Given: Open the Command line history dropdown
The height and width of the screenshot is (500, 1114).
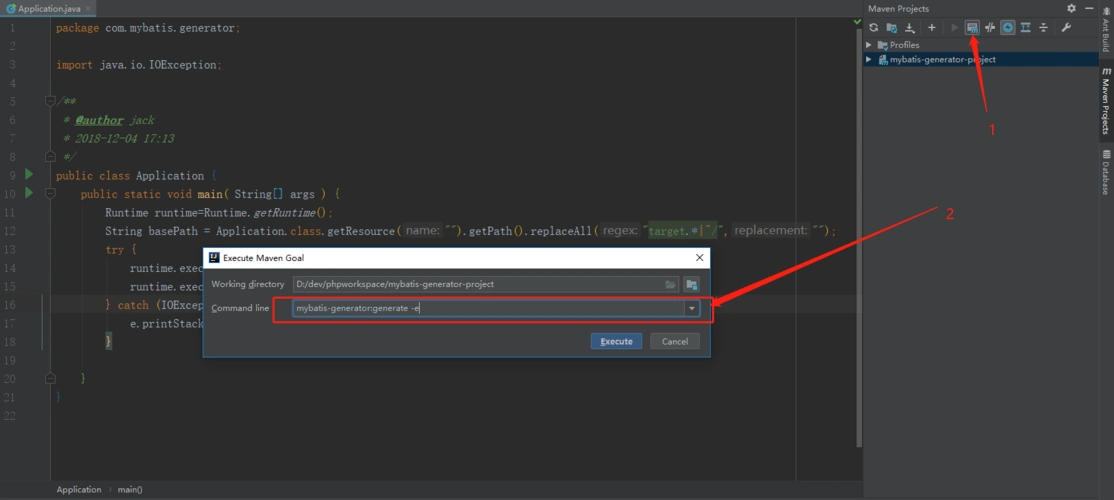Looking at the screenshot, I should click(691, 309).
